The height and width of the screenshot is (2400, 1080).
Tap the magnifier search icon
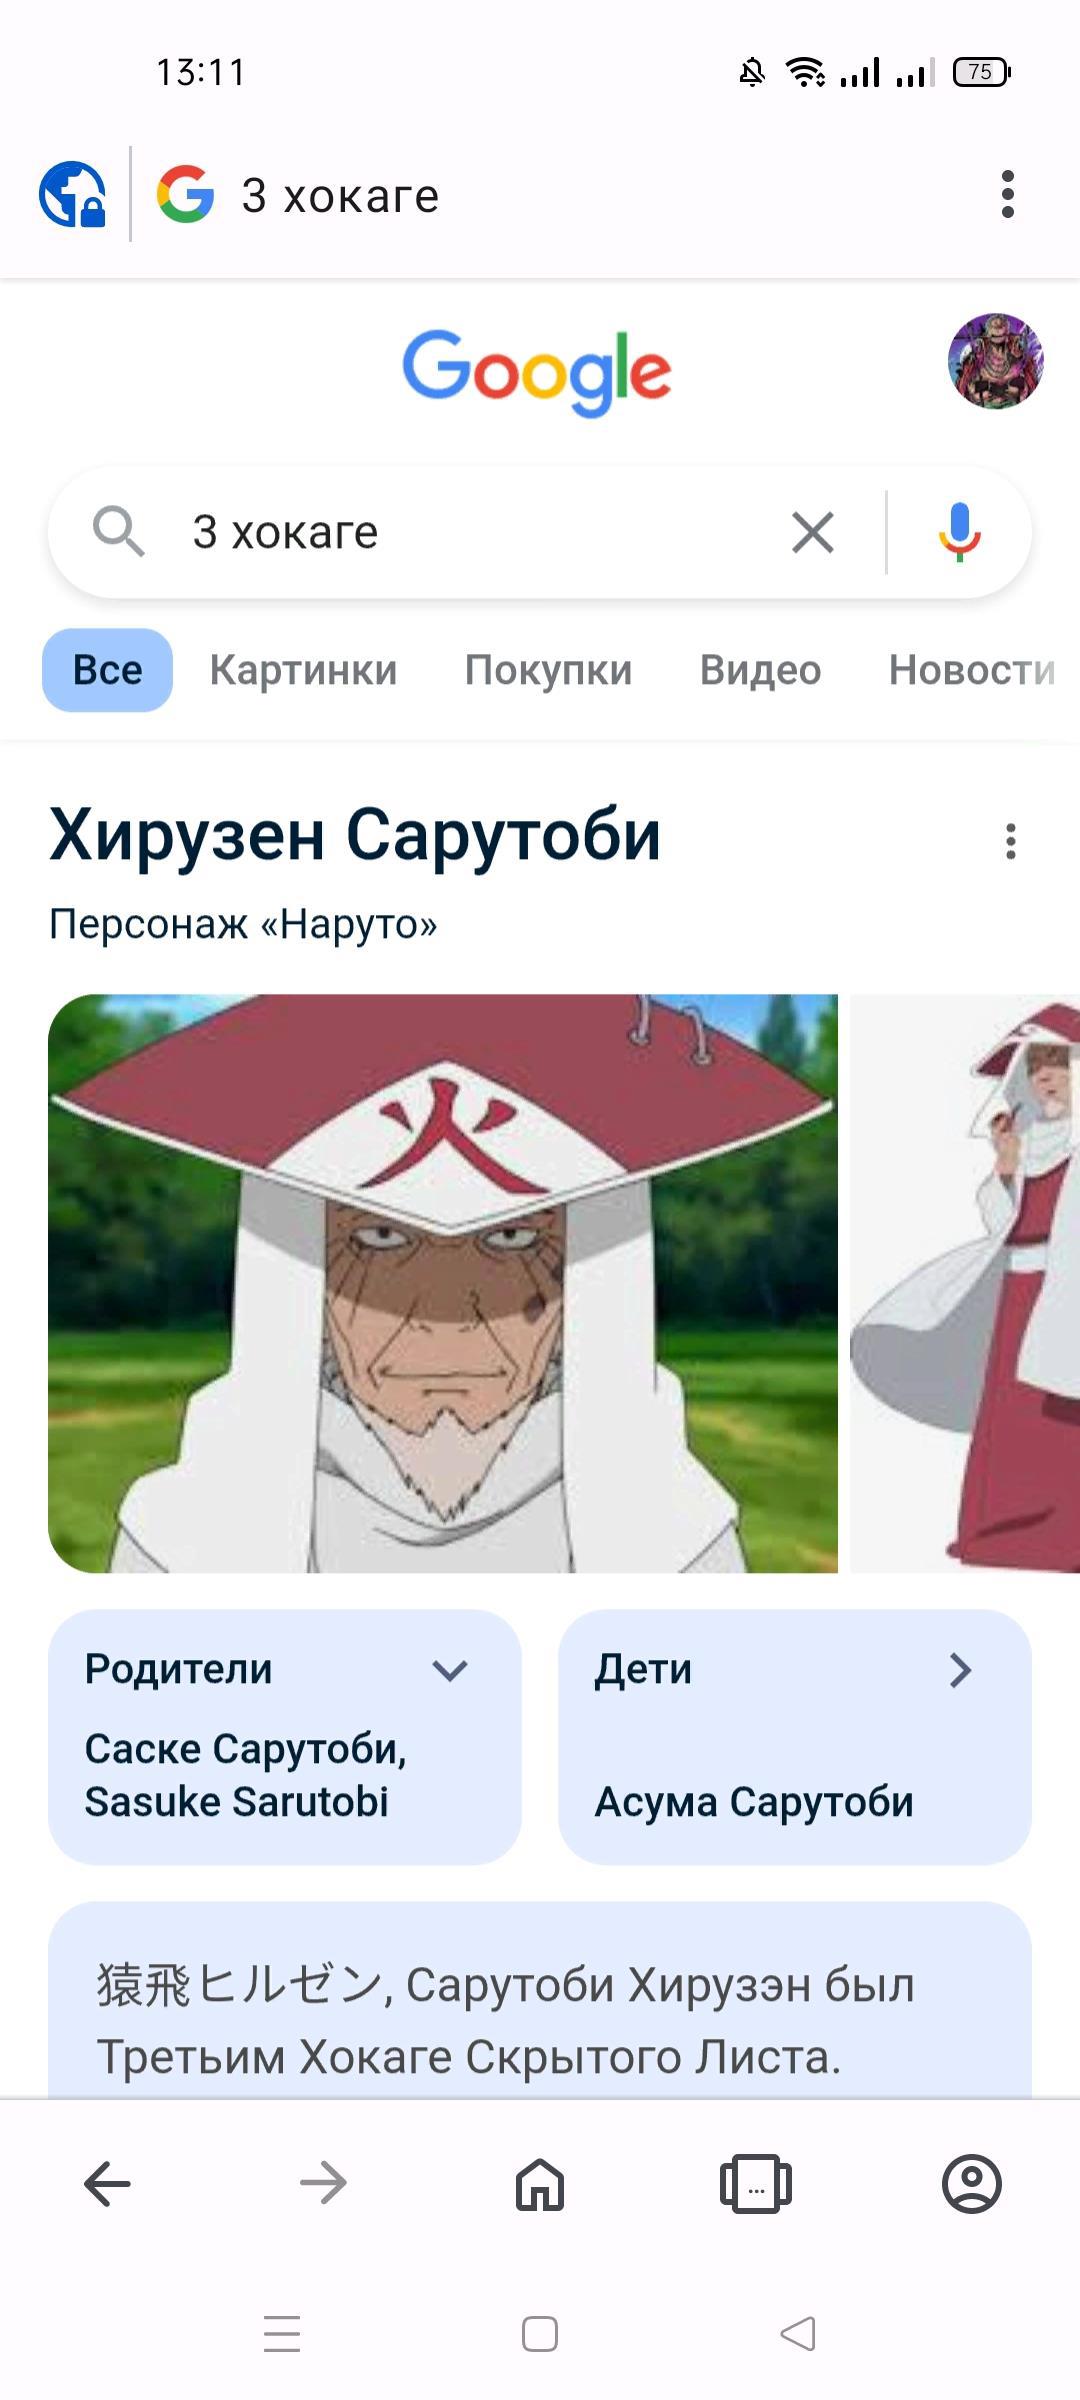[118, 531]
